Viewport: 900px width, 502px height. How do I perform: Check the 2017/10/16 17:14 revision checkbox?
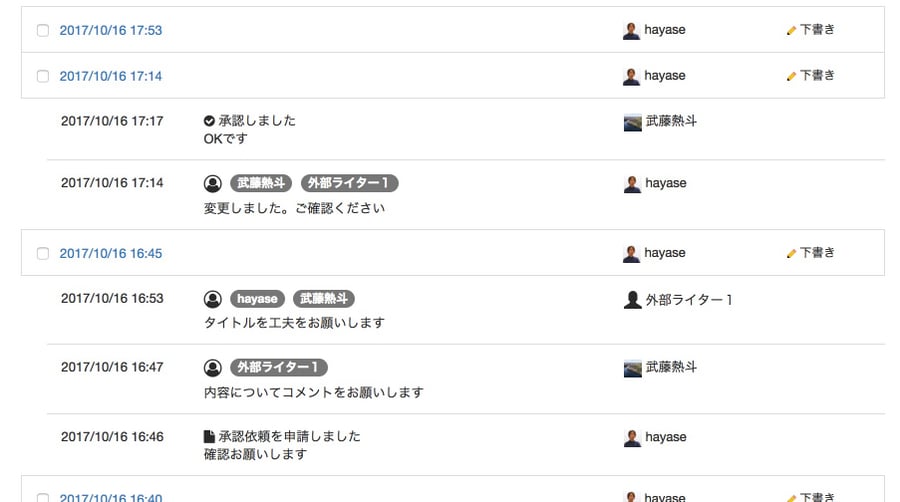pyautogui.click(x=43, y=76)
